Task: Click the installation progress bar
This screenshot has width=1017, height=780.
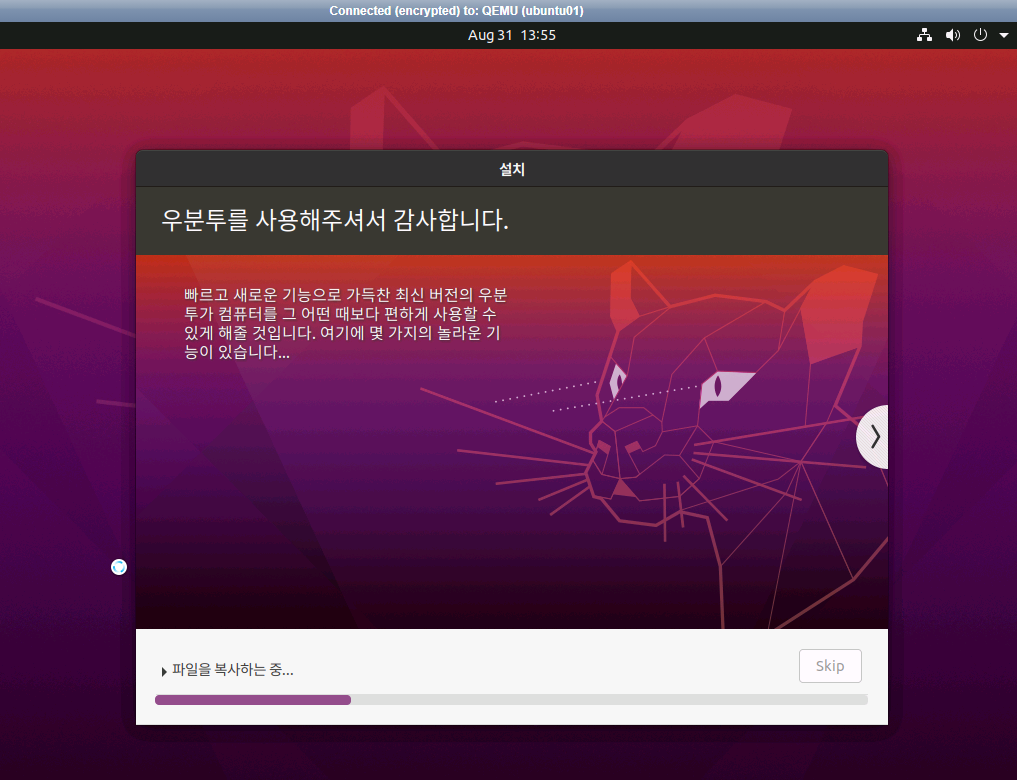Action: pyautogui.click(x=511, y=700)
